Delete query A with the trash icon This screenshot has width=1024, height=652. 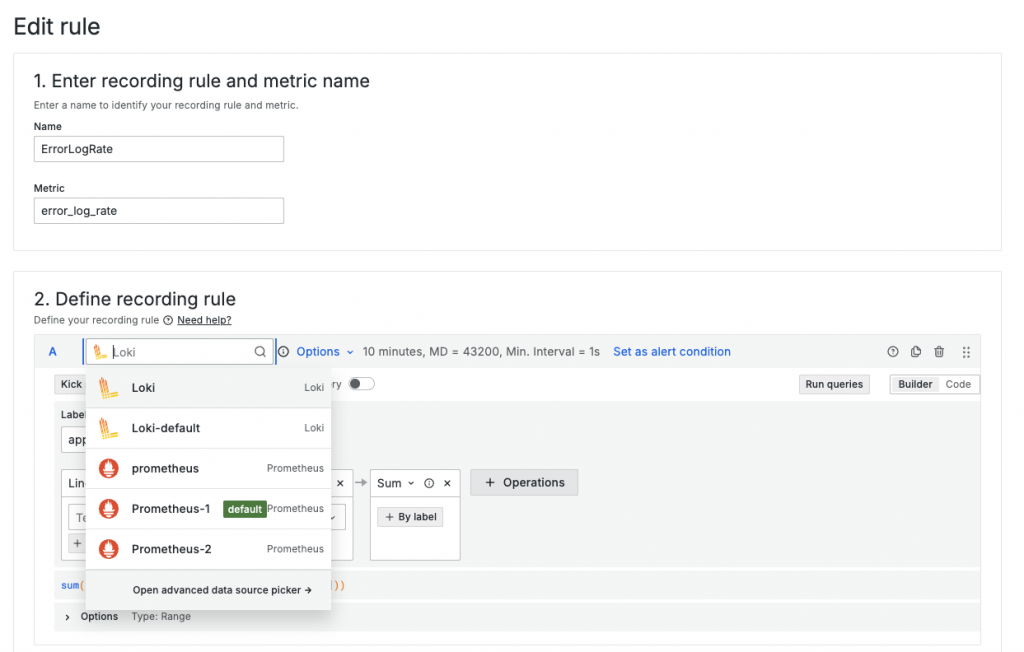[x=939, y=352]
